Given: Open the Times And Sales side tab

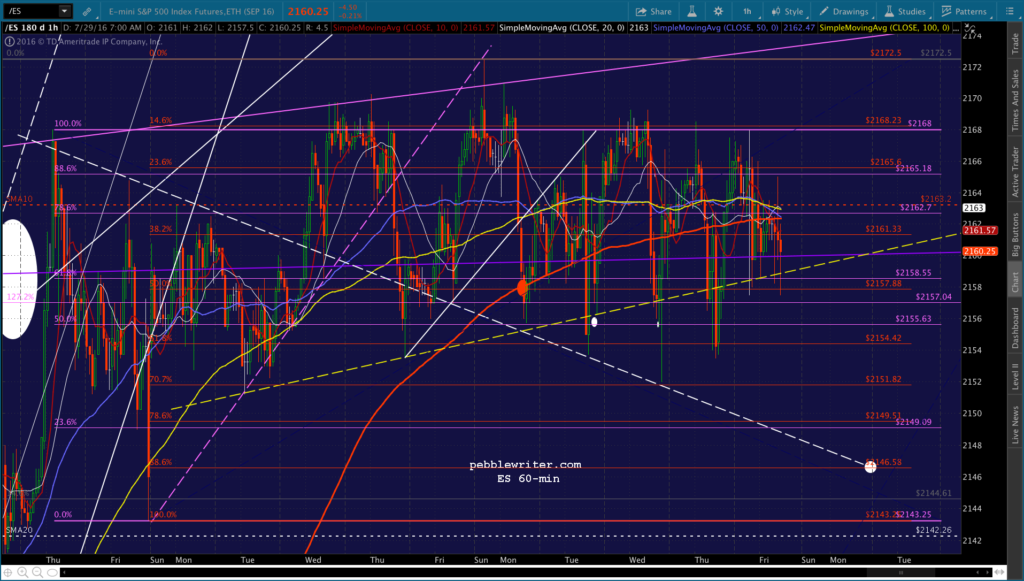Looking at the screenshot, I should pyautogui.click(x=1015, y=100).
